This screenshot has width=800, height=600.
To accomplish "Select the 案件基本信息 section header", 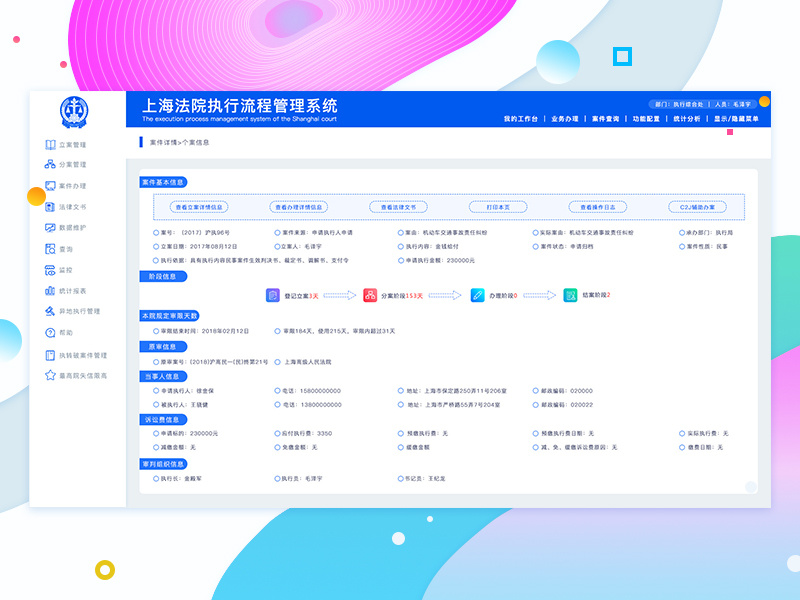I will (163, 182).
